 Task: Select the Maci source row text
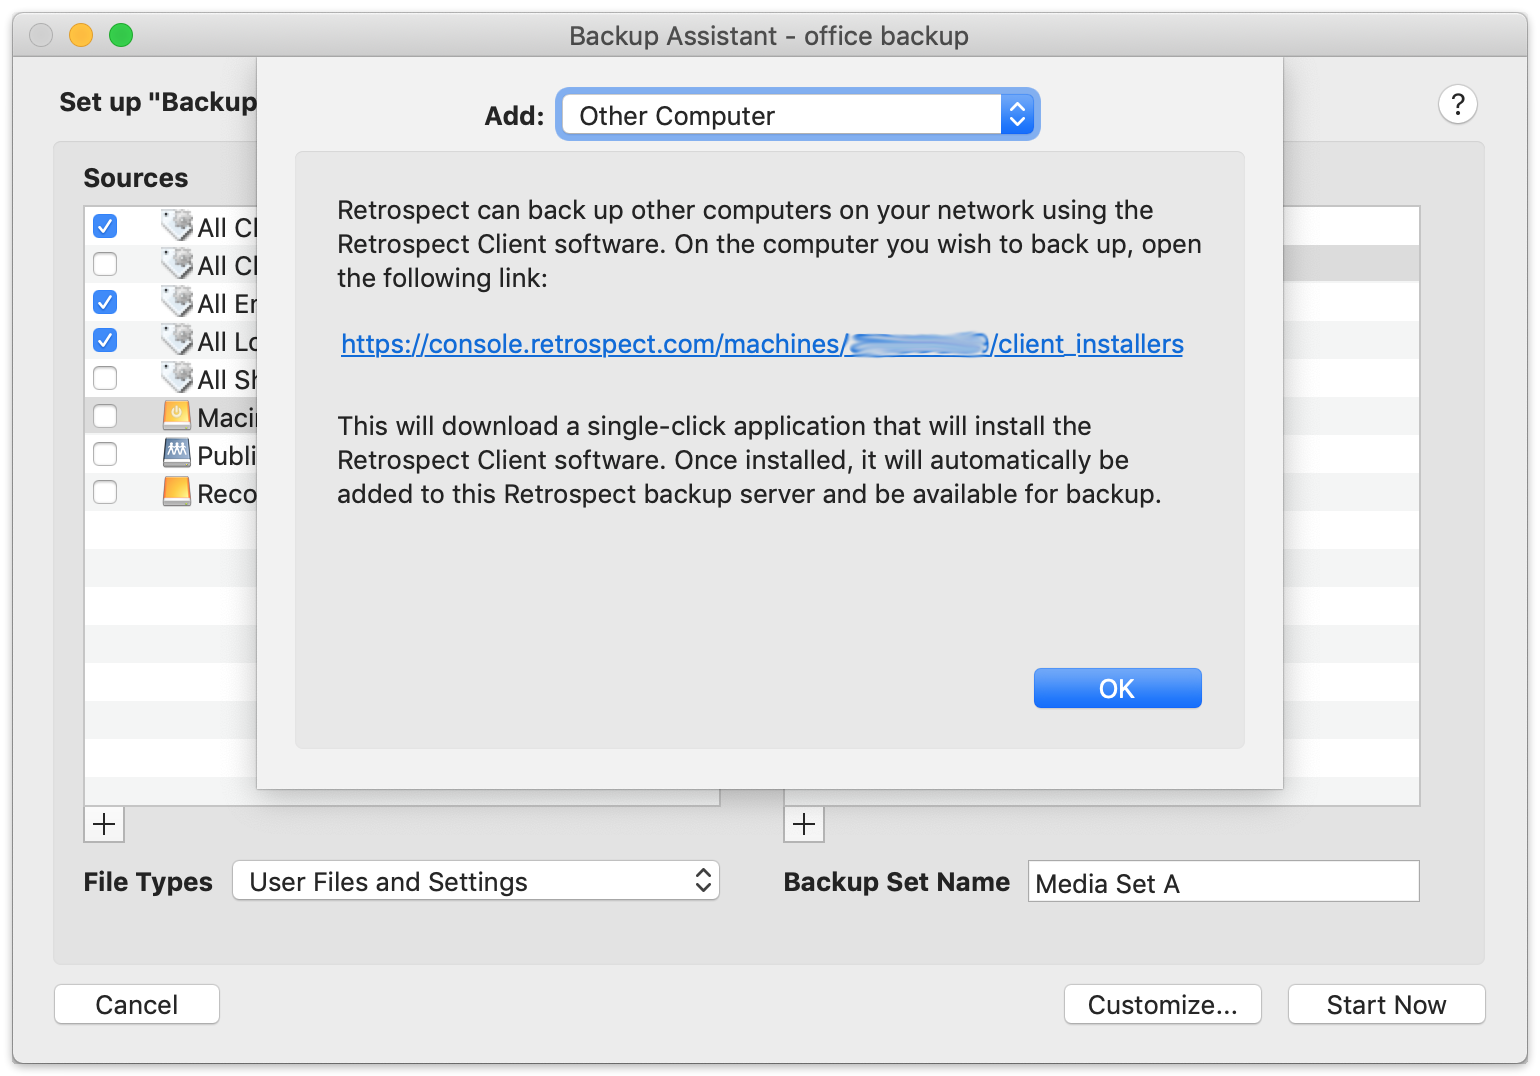tap(227, 417)
